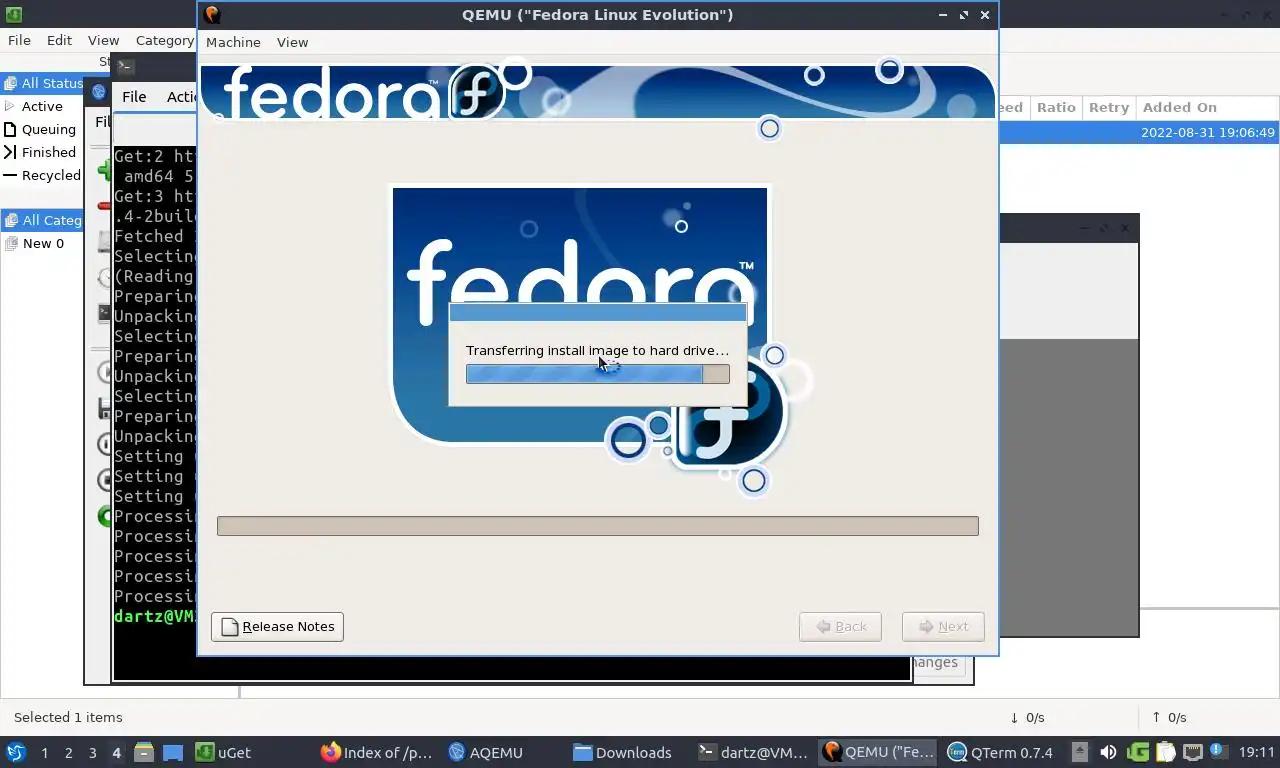Open the system start menu icon
1280x768 pixels.
15,752
